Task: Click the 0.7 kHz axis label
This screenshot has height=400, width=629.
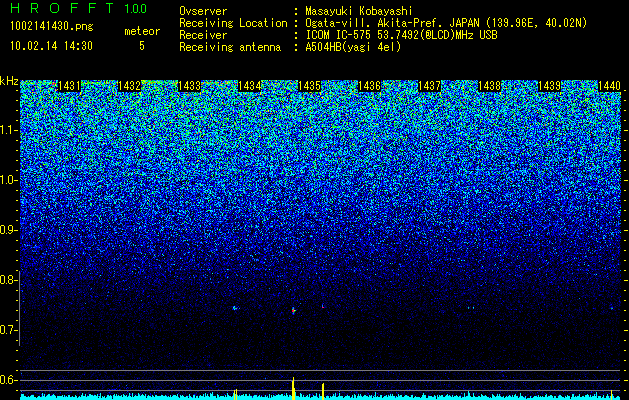Action: click(8, 330)
